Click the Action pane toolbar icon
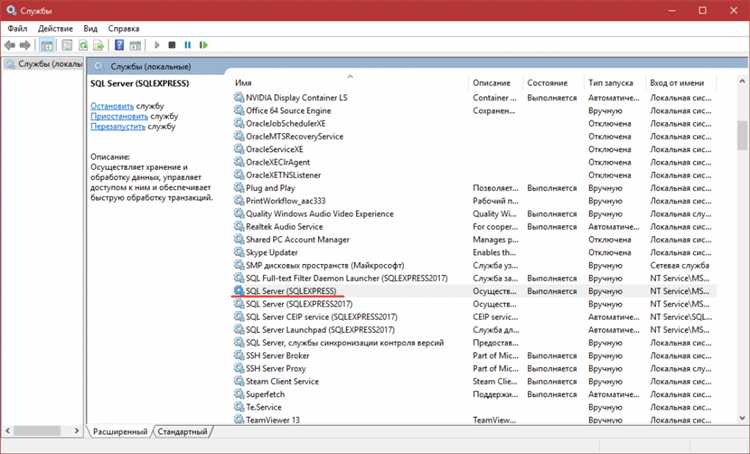The height and width of the screenshot is (454, 750). (135, 45)
